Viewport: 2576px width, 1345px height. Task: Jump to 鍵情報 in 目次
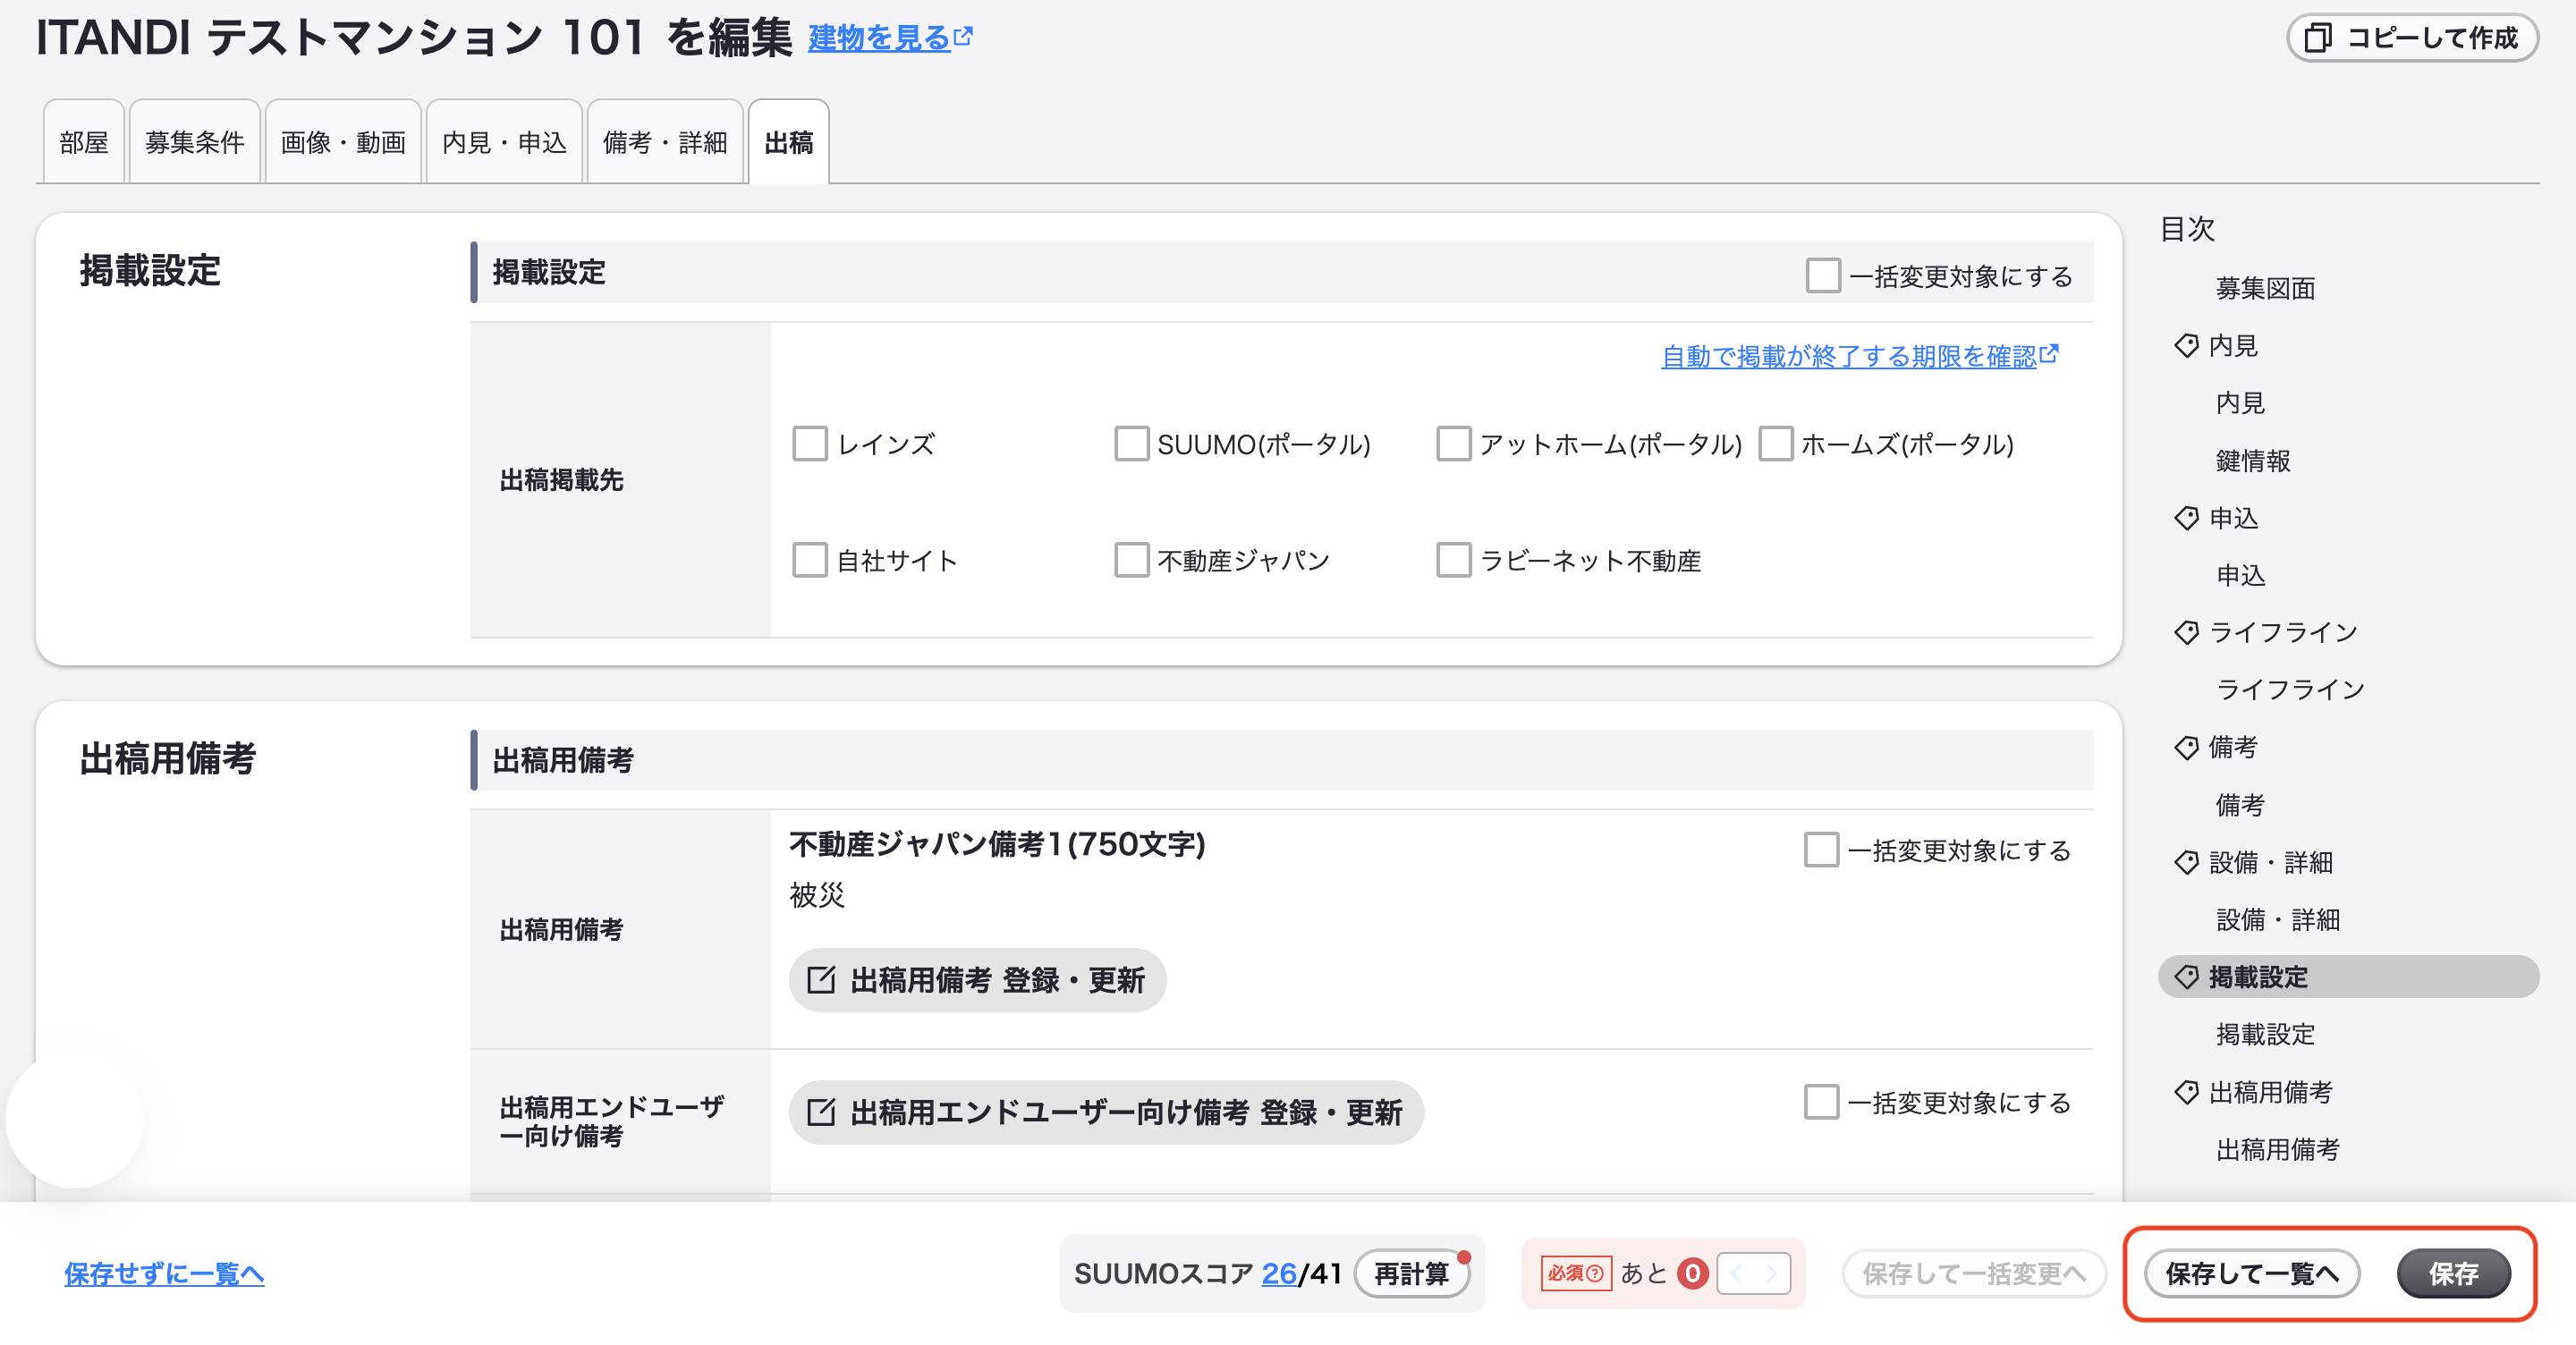2253,460
